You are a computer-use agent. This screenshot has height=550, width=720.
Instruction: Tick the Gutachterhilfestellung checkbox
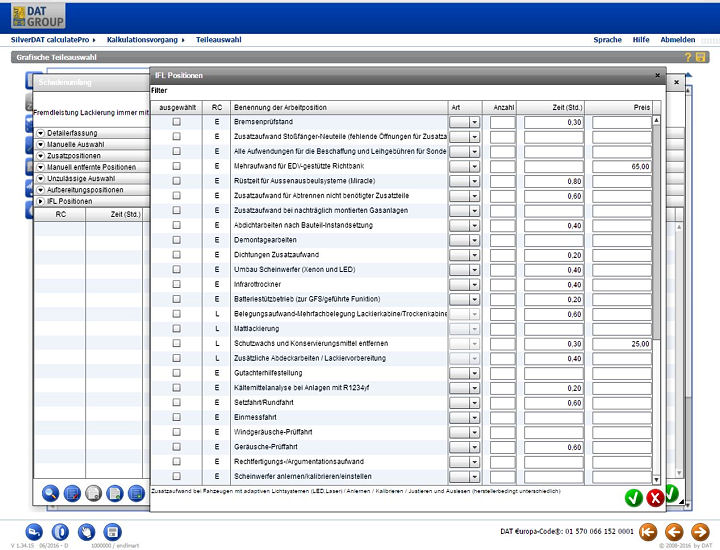[176, 373]
